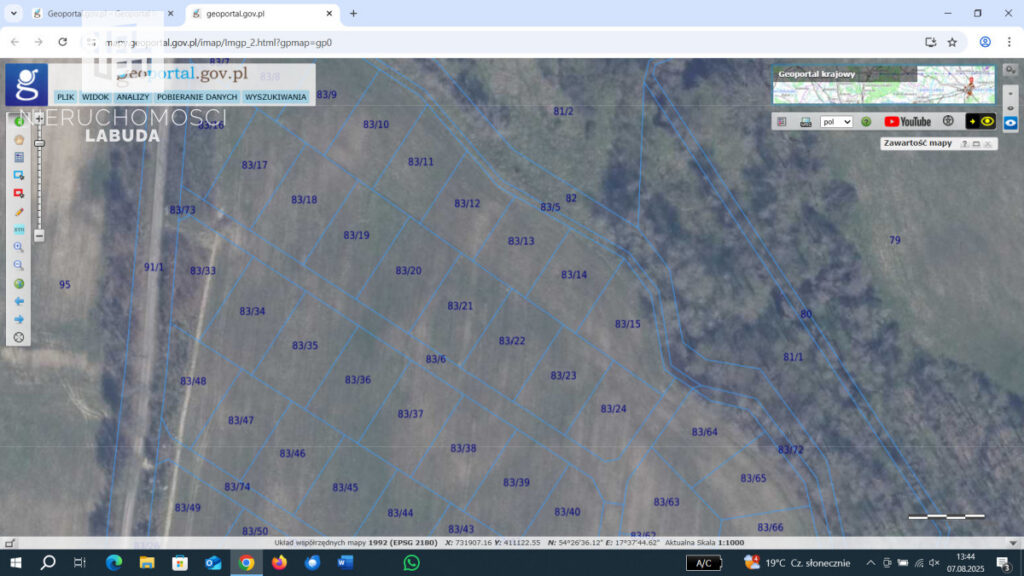Open the ANALIZY menu
The width and height of the screenshot is (1024, 576).
tap(132, 97)
